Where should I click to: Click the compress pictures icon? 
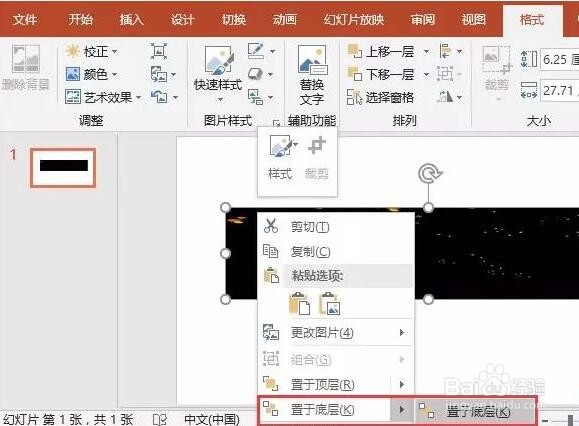[x=159, y=51]
